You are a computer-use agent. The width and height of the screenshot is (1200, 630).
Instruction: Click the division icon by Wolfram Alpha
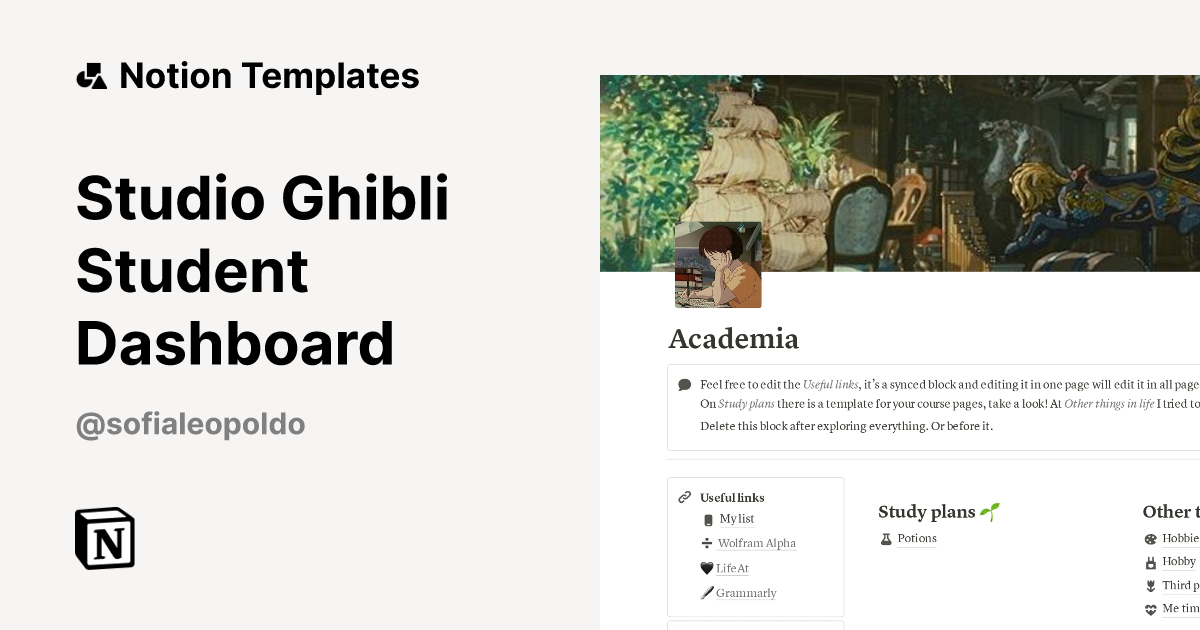tap(708, 543)
